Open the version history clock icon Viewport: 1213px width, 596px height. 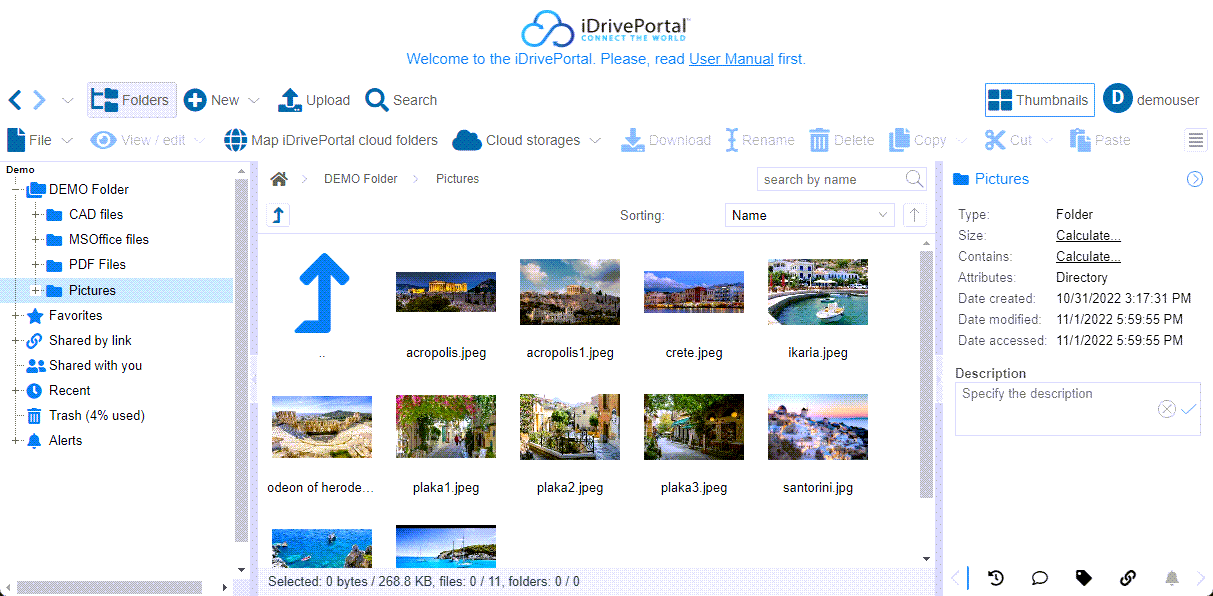click(x=995, y=578)
